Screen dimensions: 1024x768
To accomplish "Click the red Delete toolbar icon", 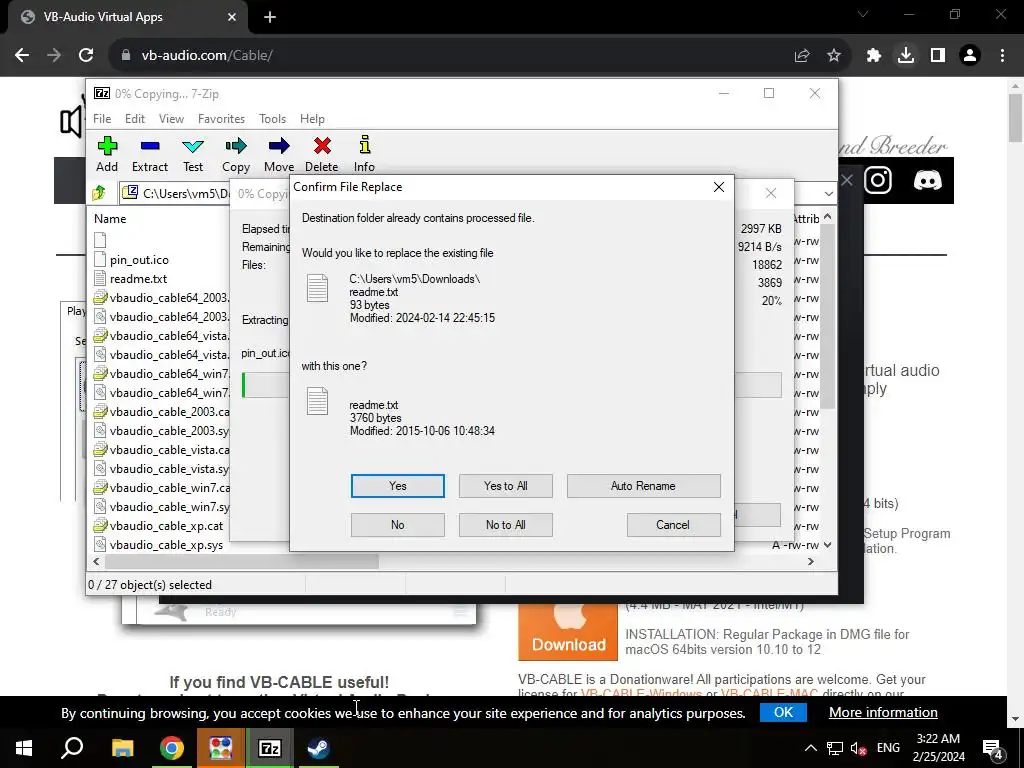I will (x=322, y=146).
